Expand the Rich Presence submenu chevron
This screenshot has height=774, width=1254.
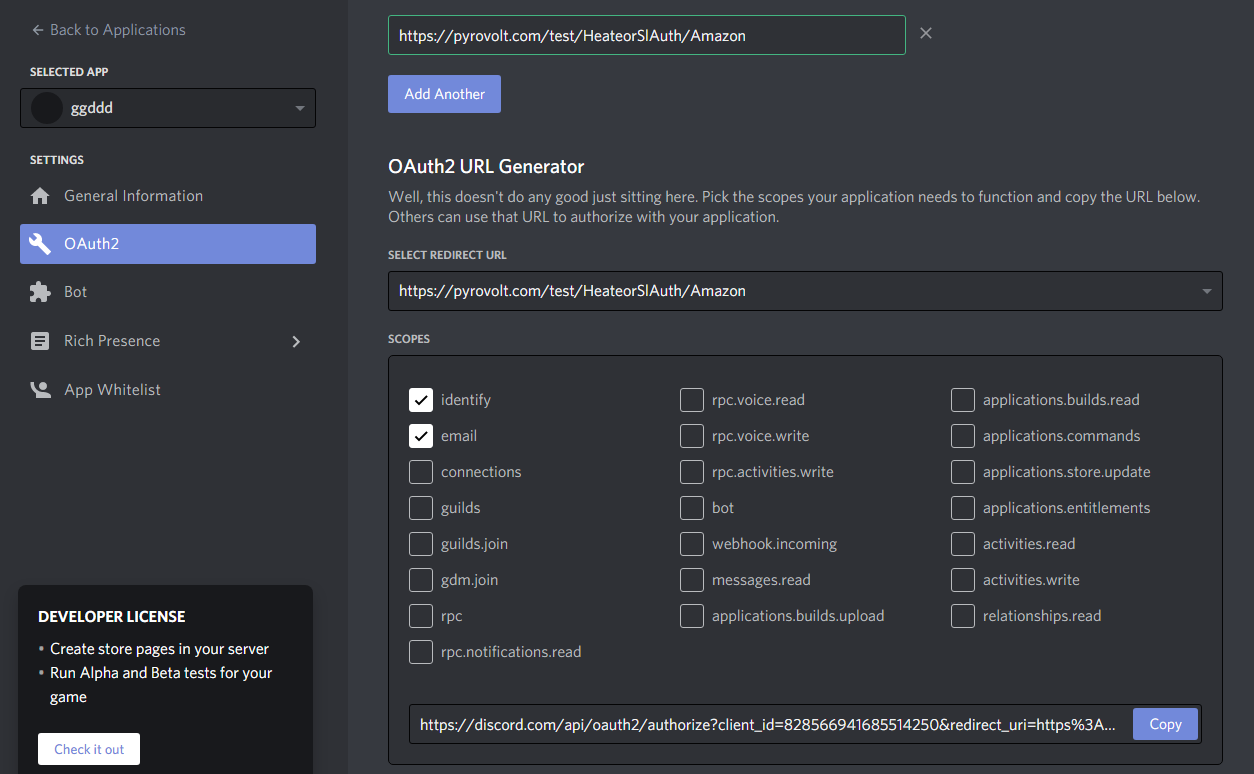pos(295,341)
